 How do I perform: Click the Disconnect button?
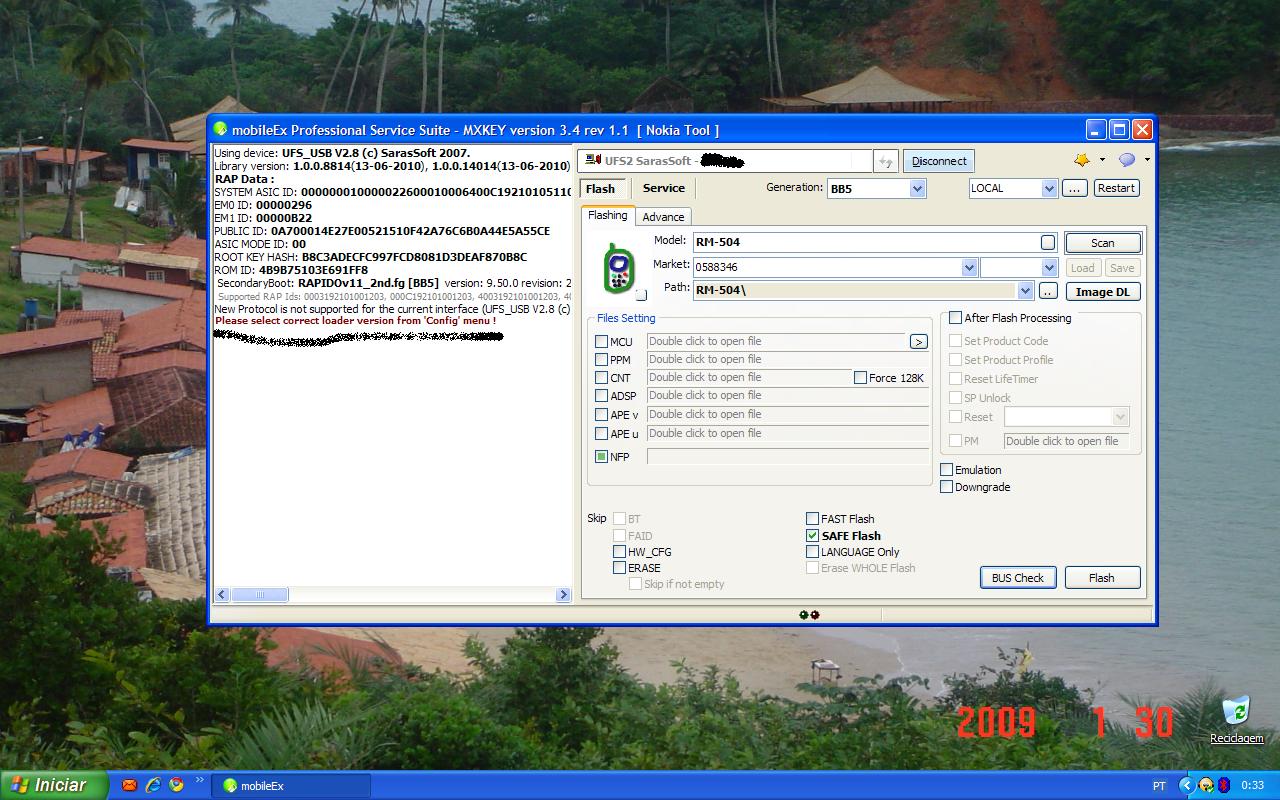coord(938,161)
